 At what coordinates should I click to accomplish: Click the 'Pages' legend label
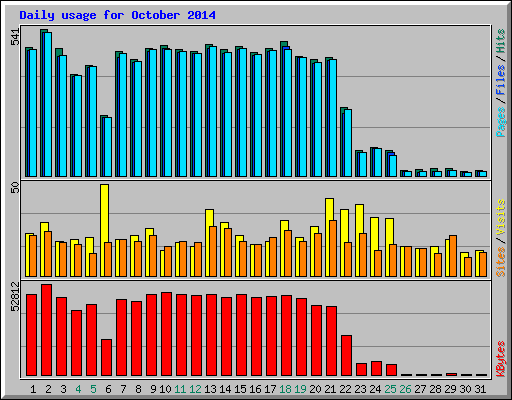[500, 122]
